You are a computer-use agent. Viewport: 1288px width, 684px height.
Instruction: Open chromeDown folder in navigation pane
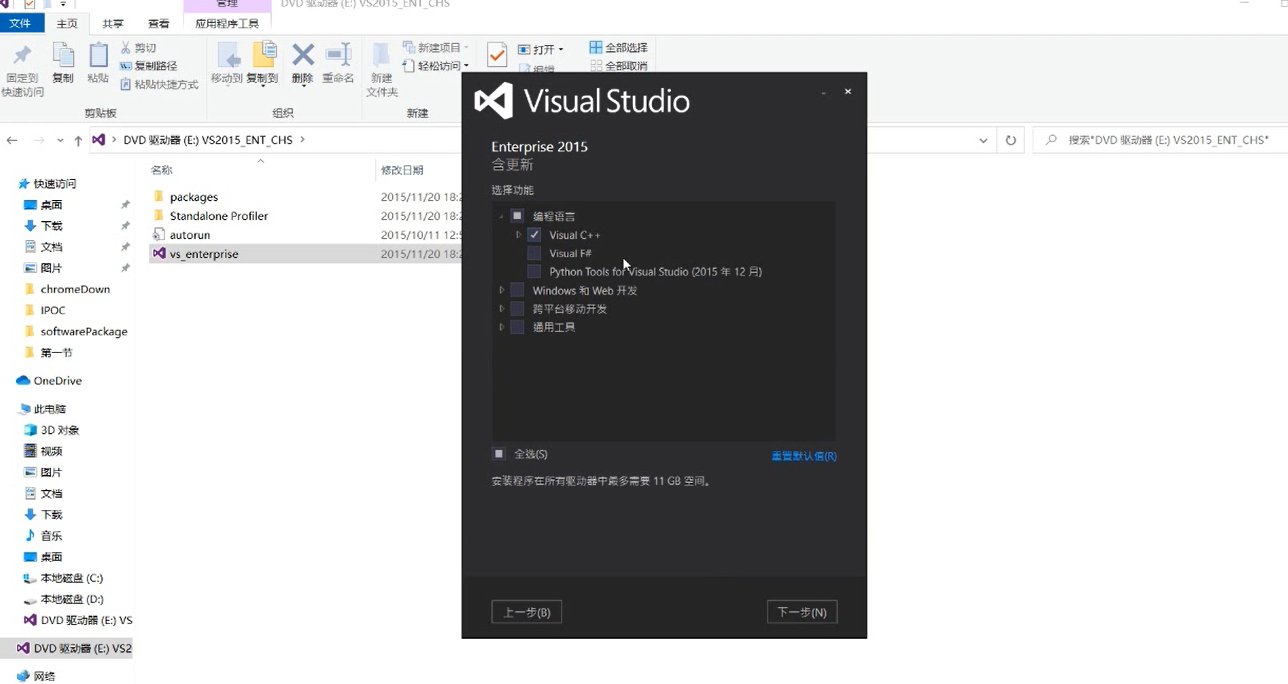coord(75,289)
